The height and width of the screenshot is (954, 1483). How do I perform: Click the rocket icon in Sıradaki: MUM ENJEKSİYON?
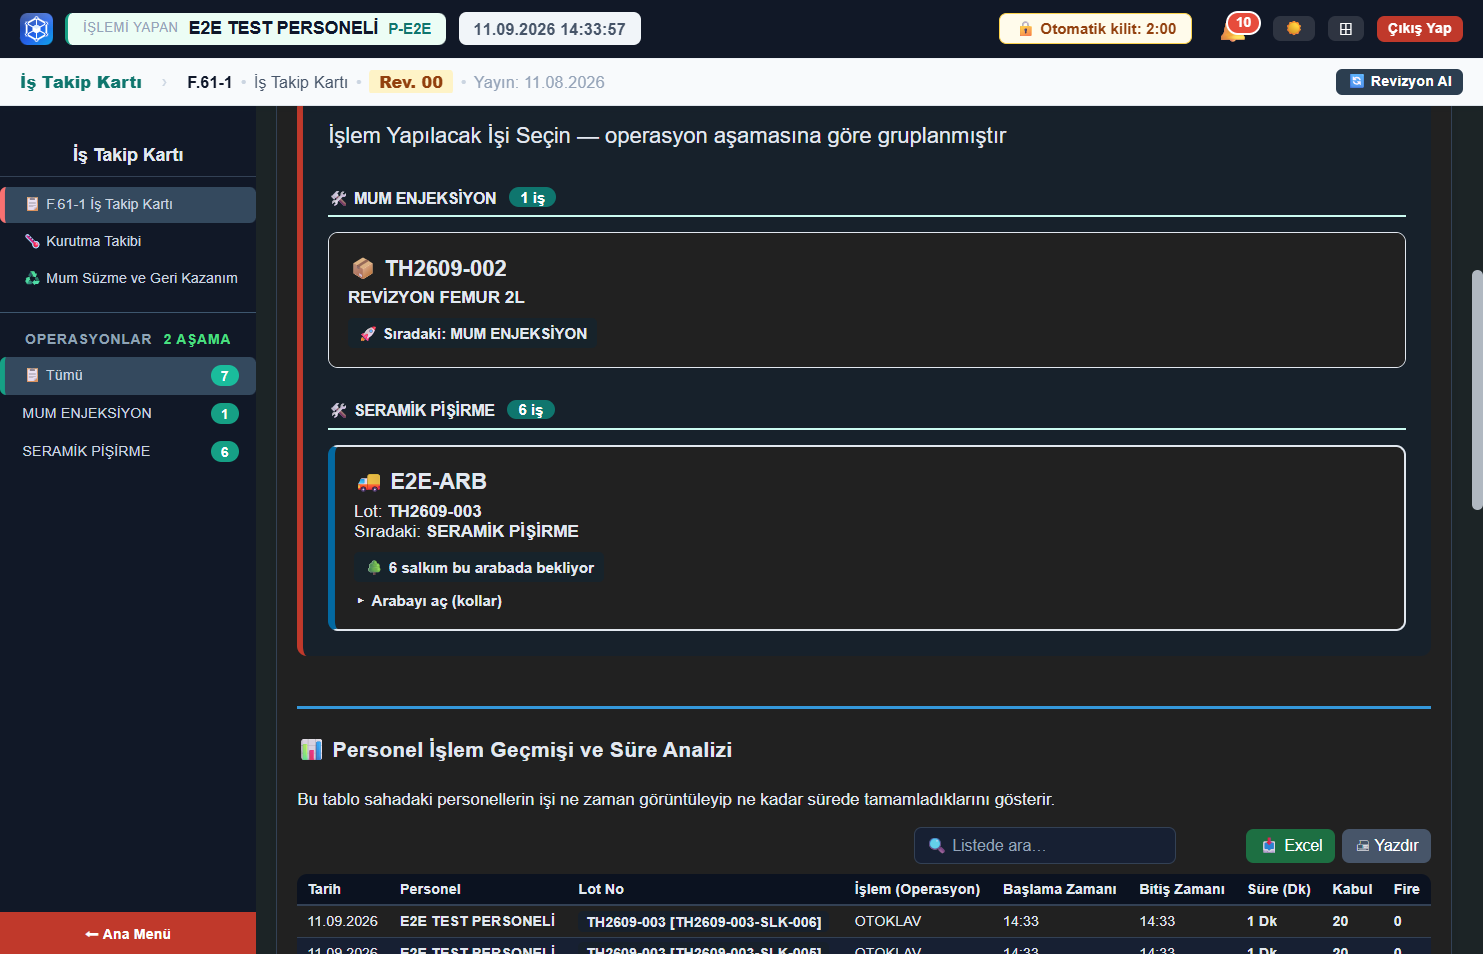coord(368,334)
